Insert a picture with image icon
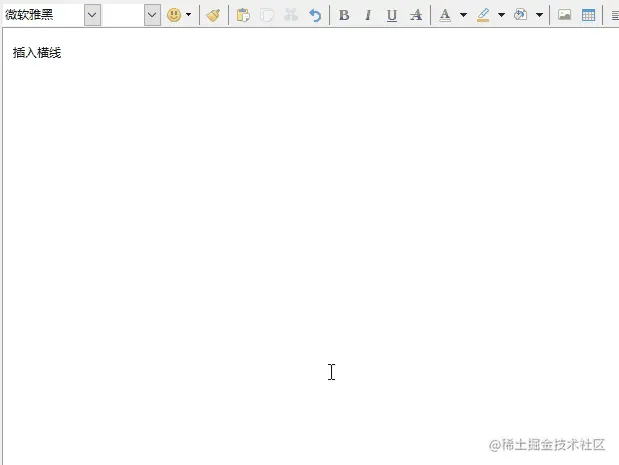619x465 pixels. (564, 15)
